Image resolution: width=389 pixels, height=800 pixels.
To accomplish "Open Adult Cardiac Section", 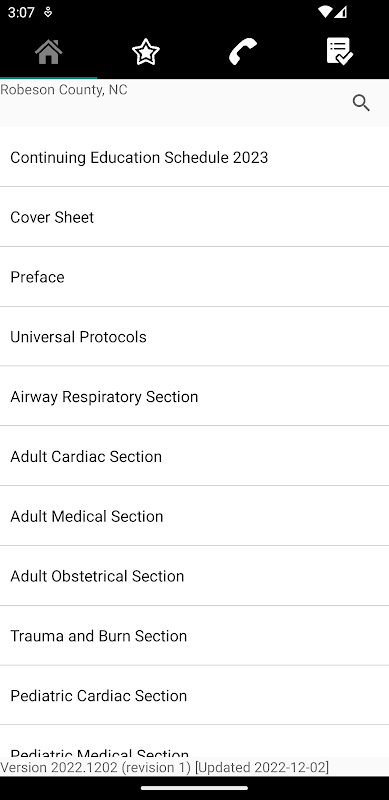I will point(194,456).
